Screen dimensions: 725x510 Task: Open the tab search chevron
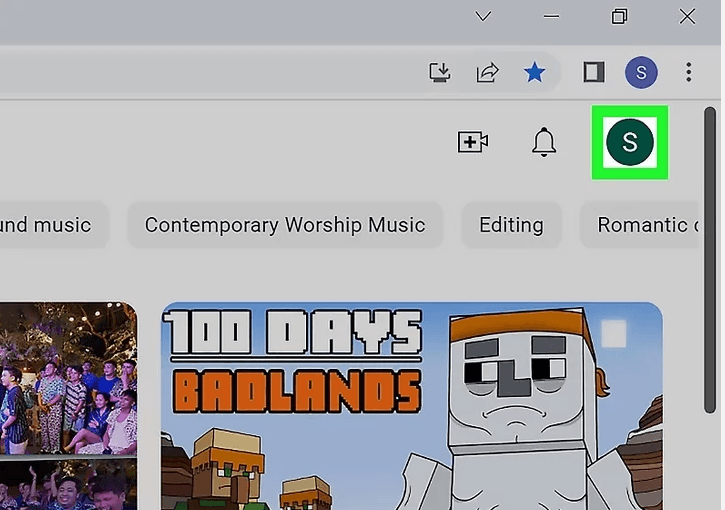[483, 17]
